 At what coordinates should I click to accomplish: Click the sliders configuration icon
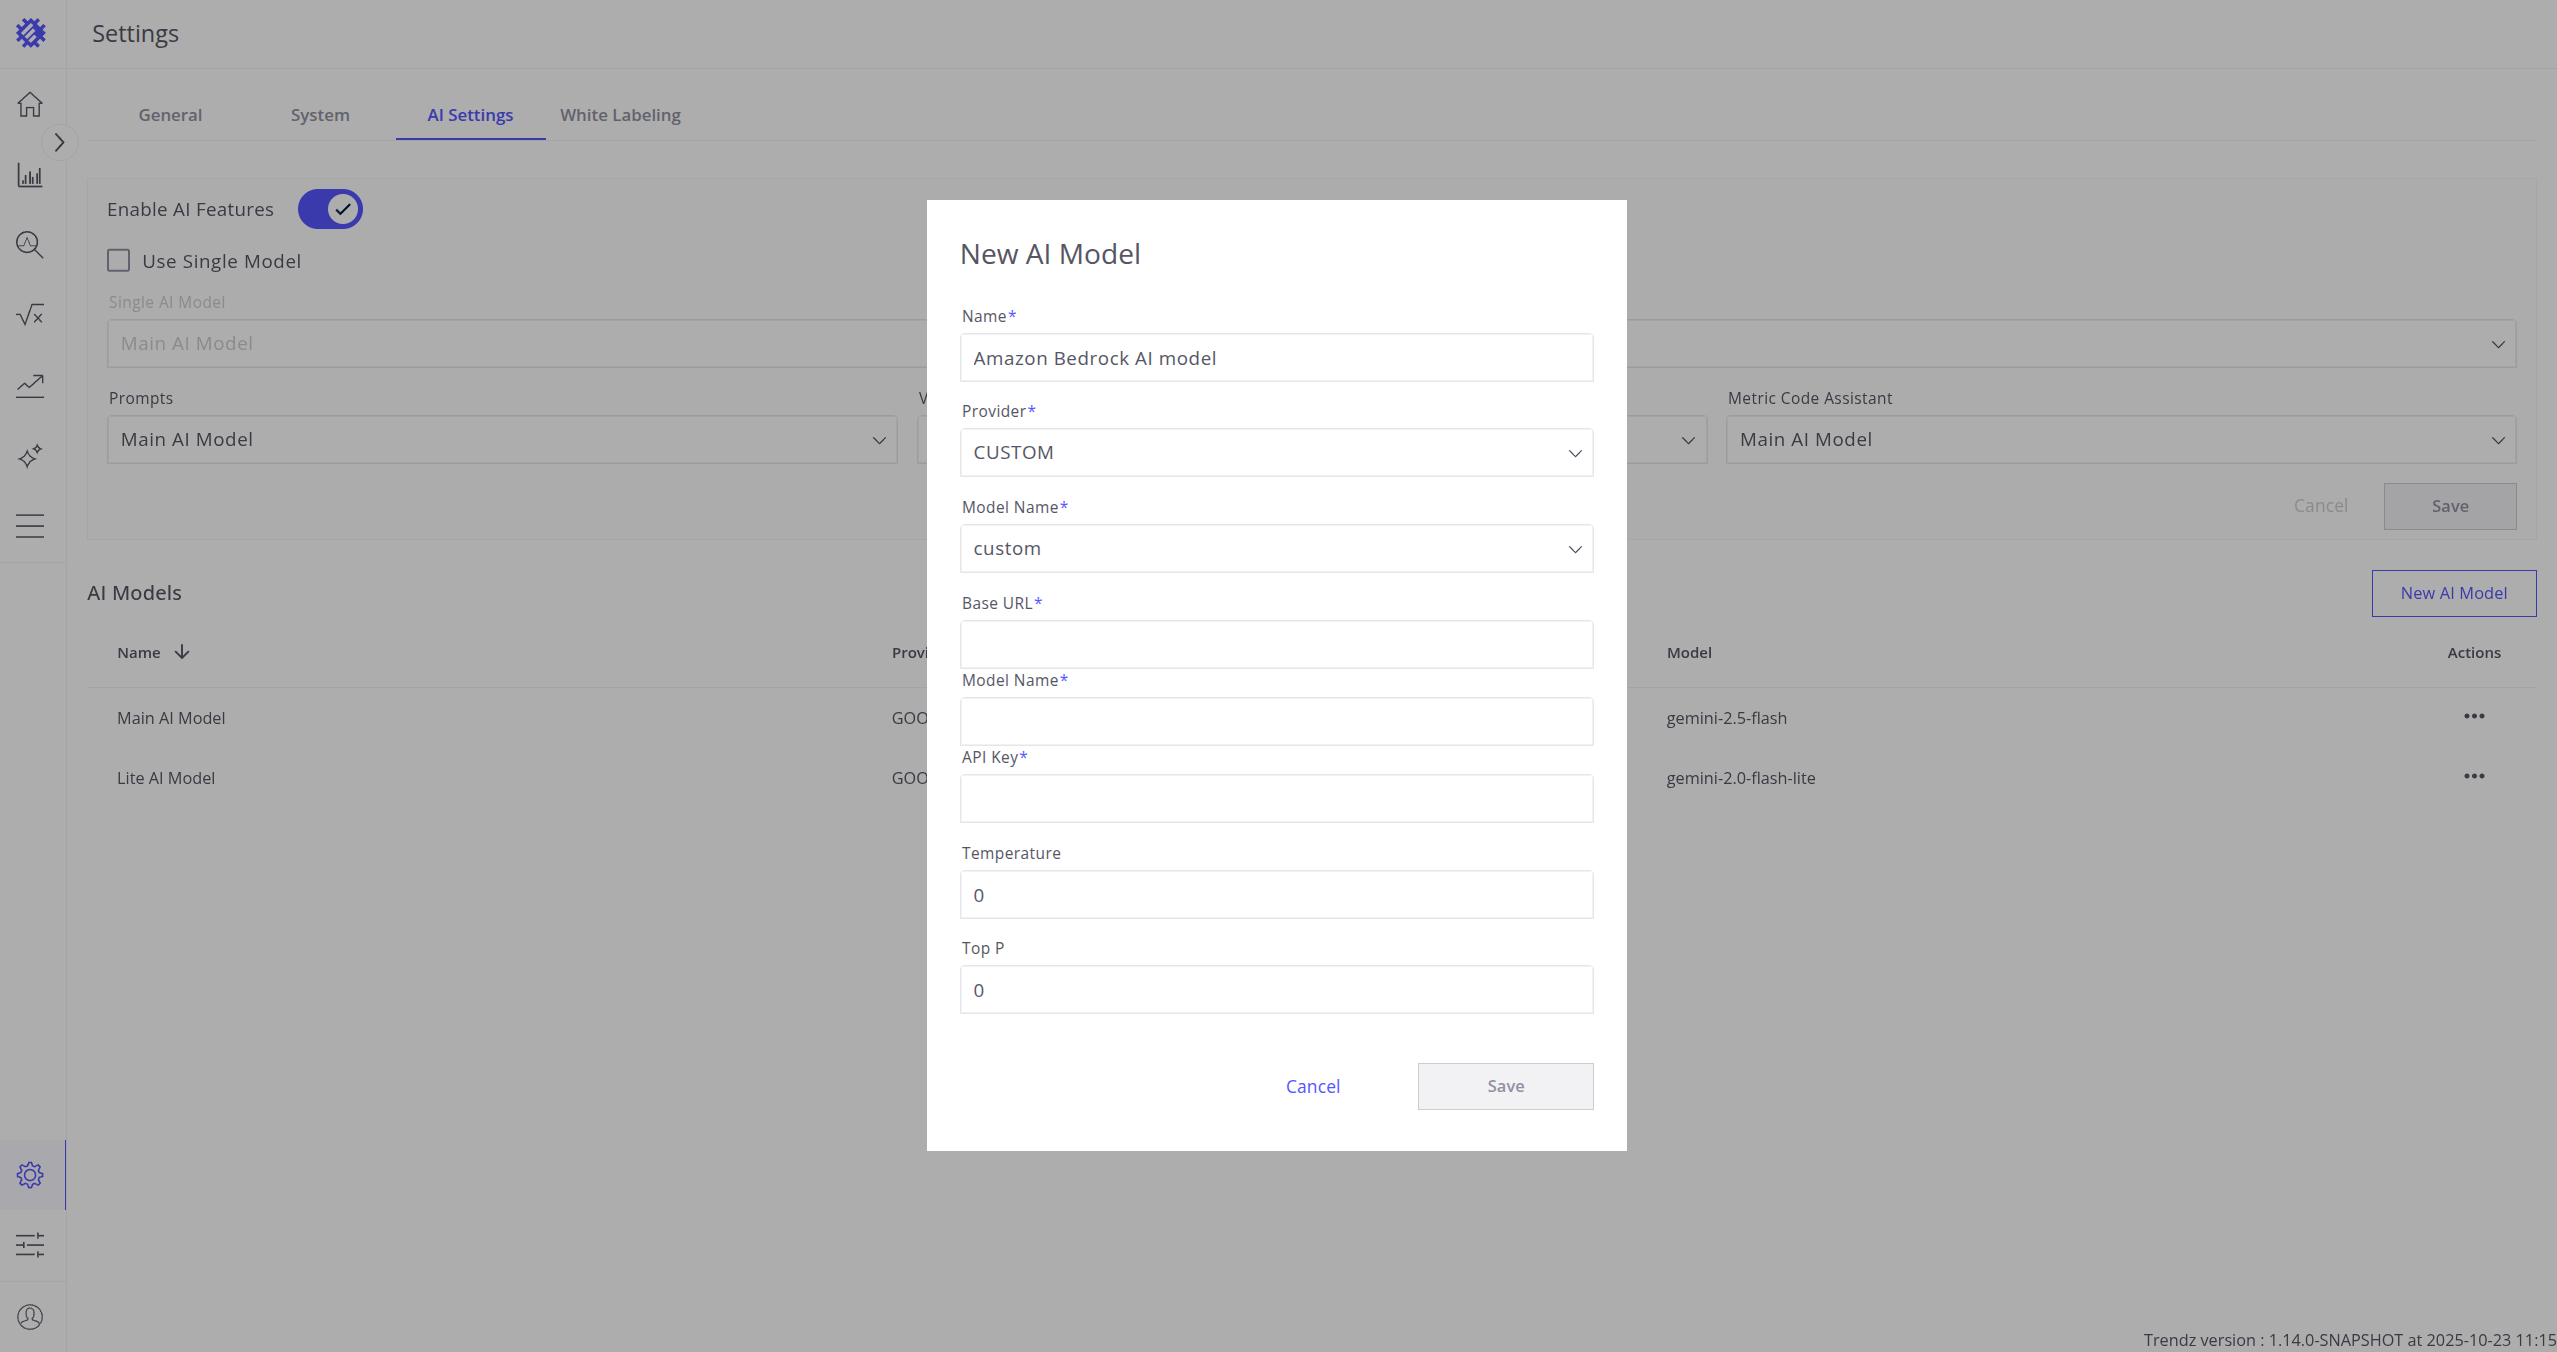tap(30, 1245)
